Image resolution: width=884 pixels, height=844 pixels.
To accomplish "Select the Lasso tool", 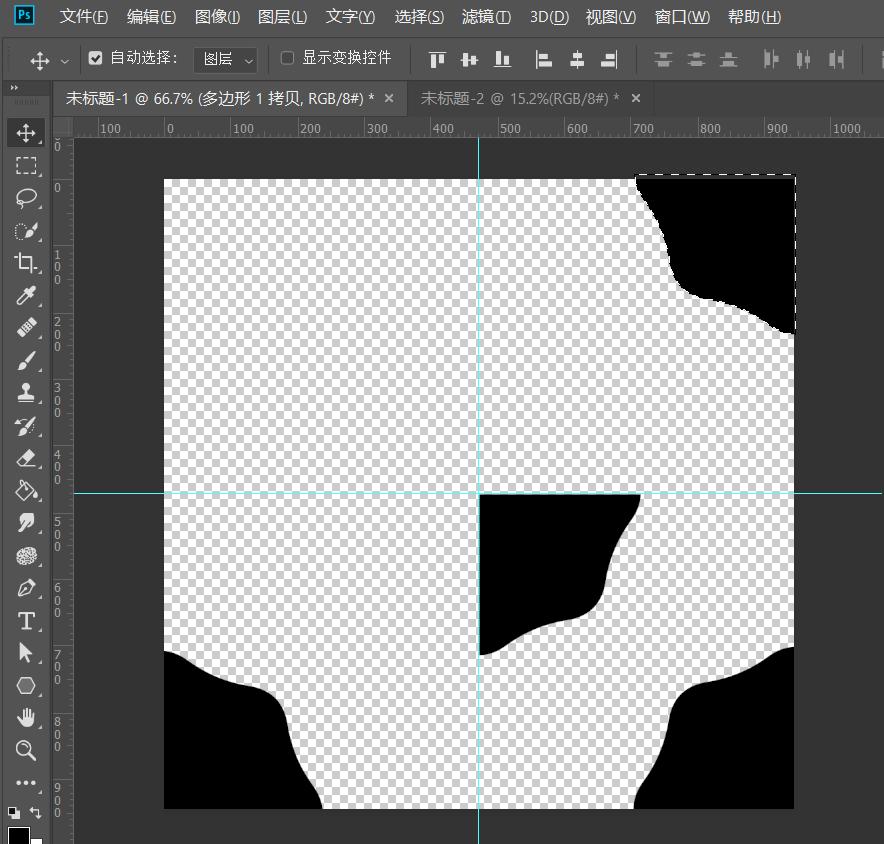I will [x=26, y=198].
